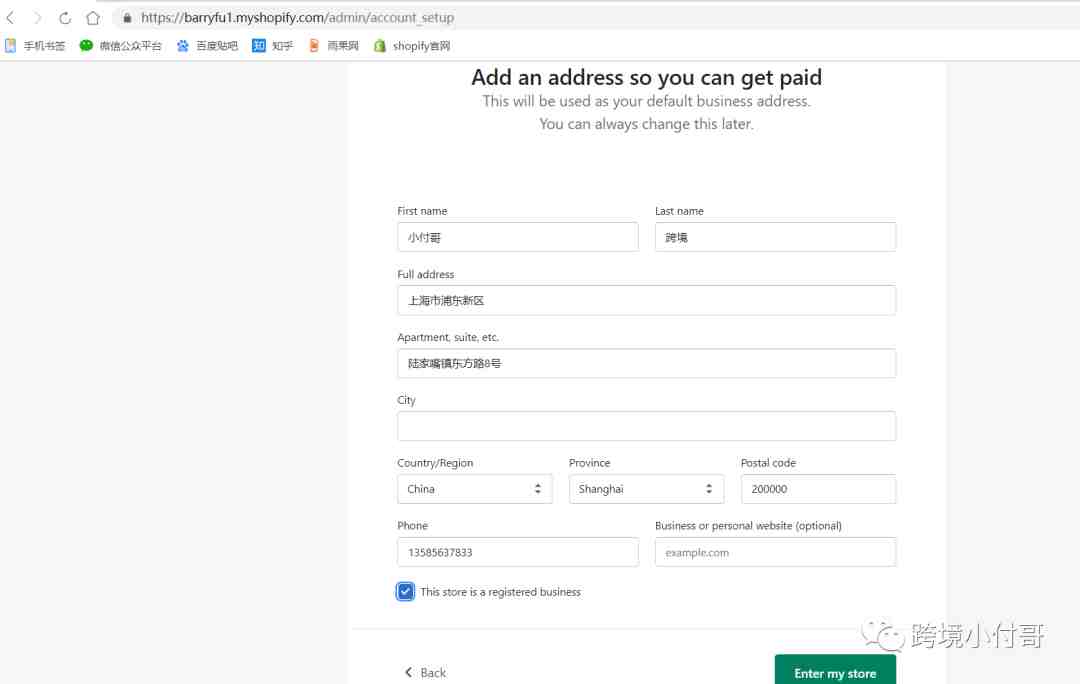Expand the Province dropdown showing Shanghai
The image size is (1080, 684).
click(x=646, y=489)
